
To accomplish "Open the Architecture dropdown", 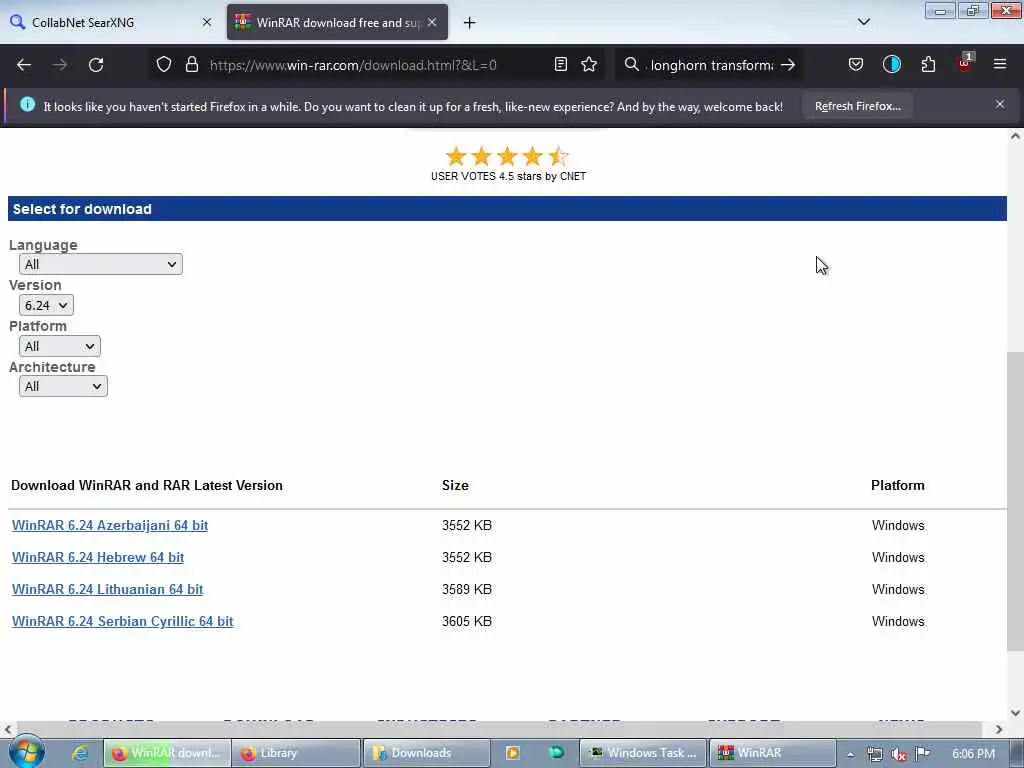I will coord(63,387).
